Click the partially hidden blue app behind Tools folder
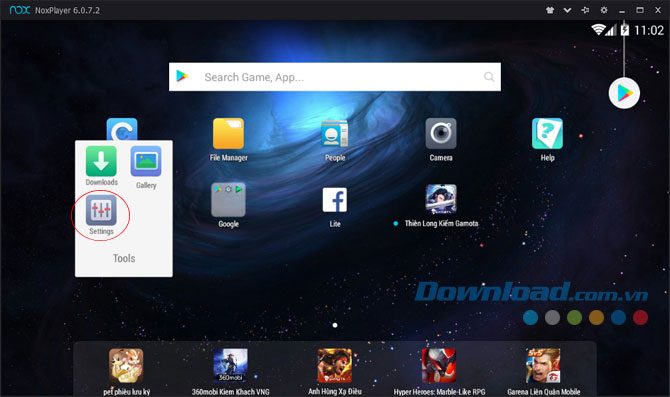This screenshot has width=670, height=397. (x=122, y=129)
